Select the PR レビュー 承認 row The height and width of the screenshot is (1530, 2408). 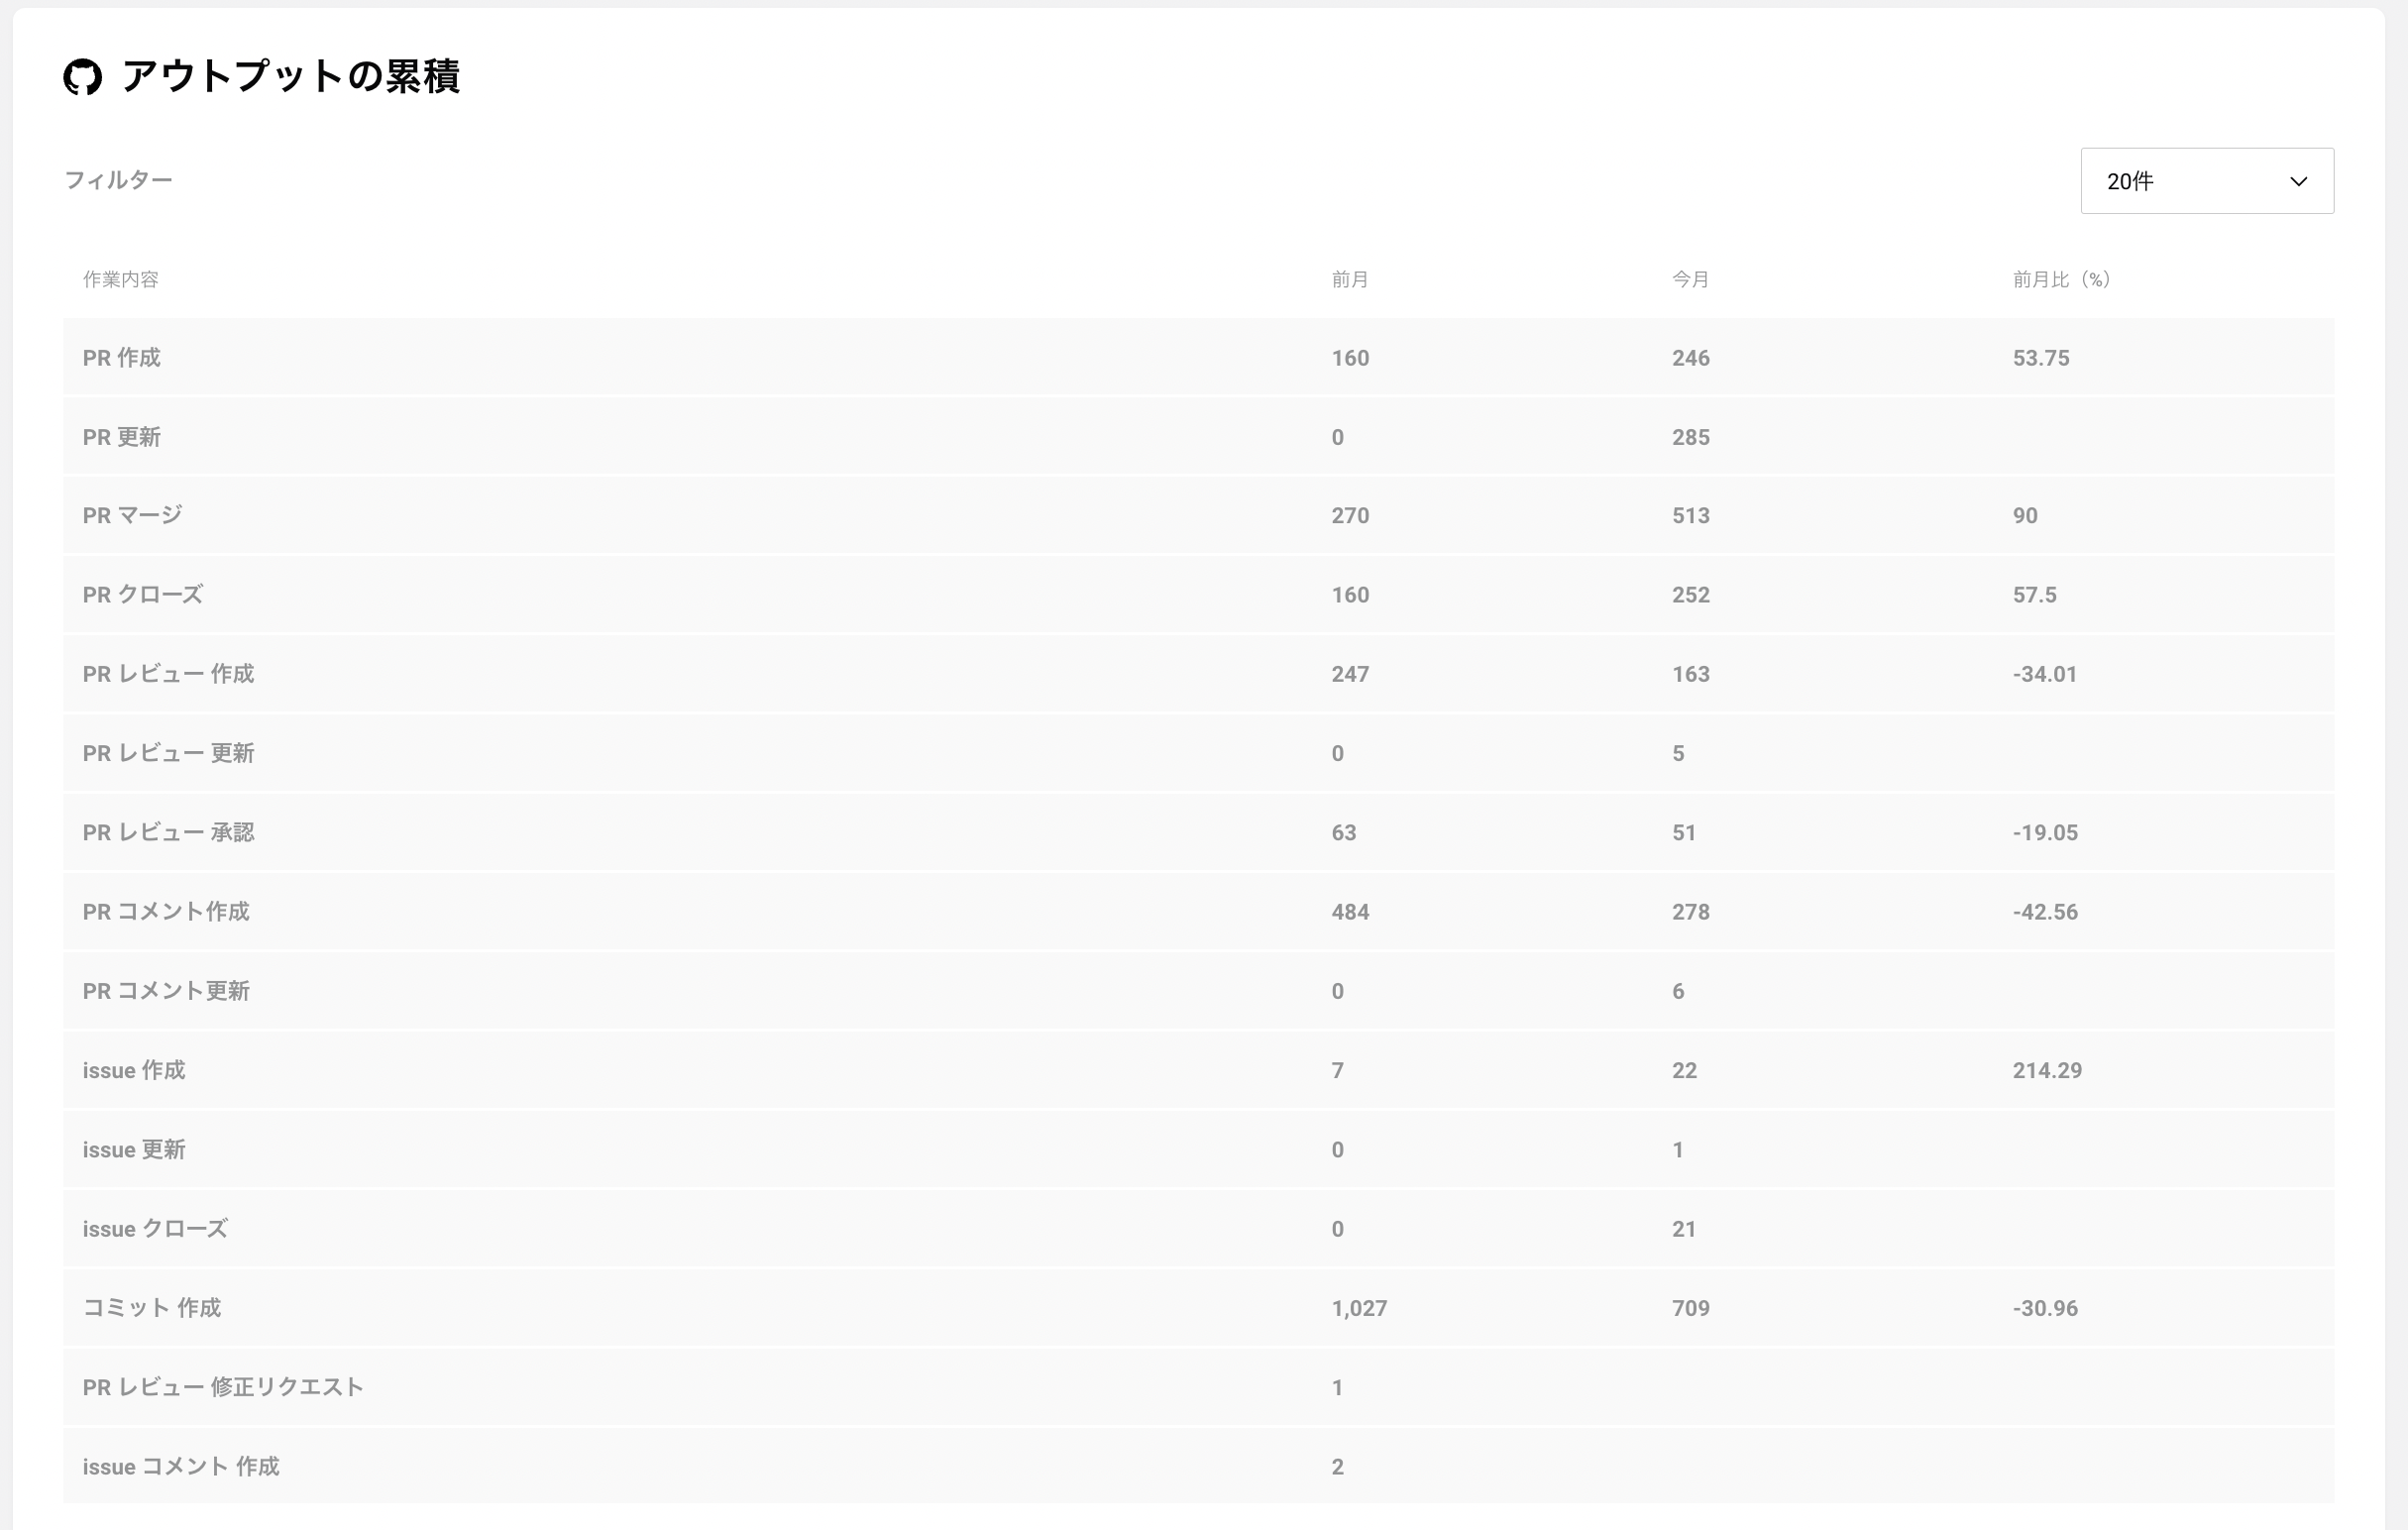(x=1198, y=833)
